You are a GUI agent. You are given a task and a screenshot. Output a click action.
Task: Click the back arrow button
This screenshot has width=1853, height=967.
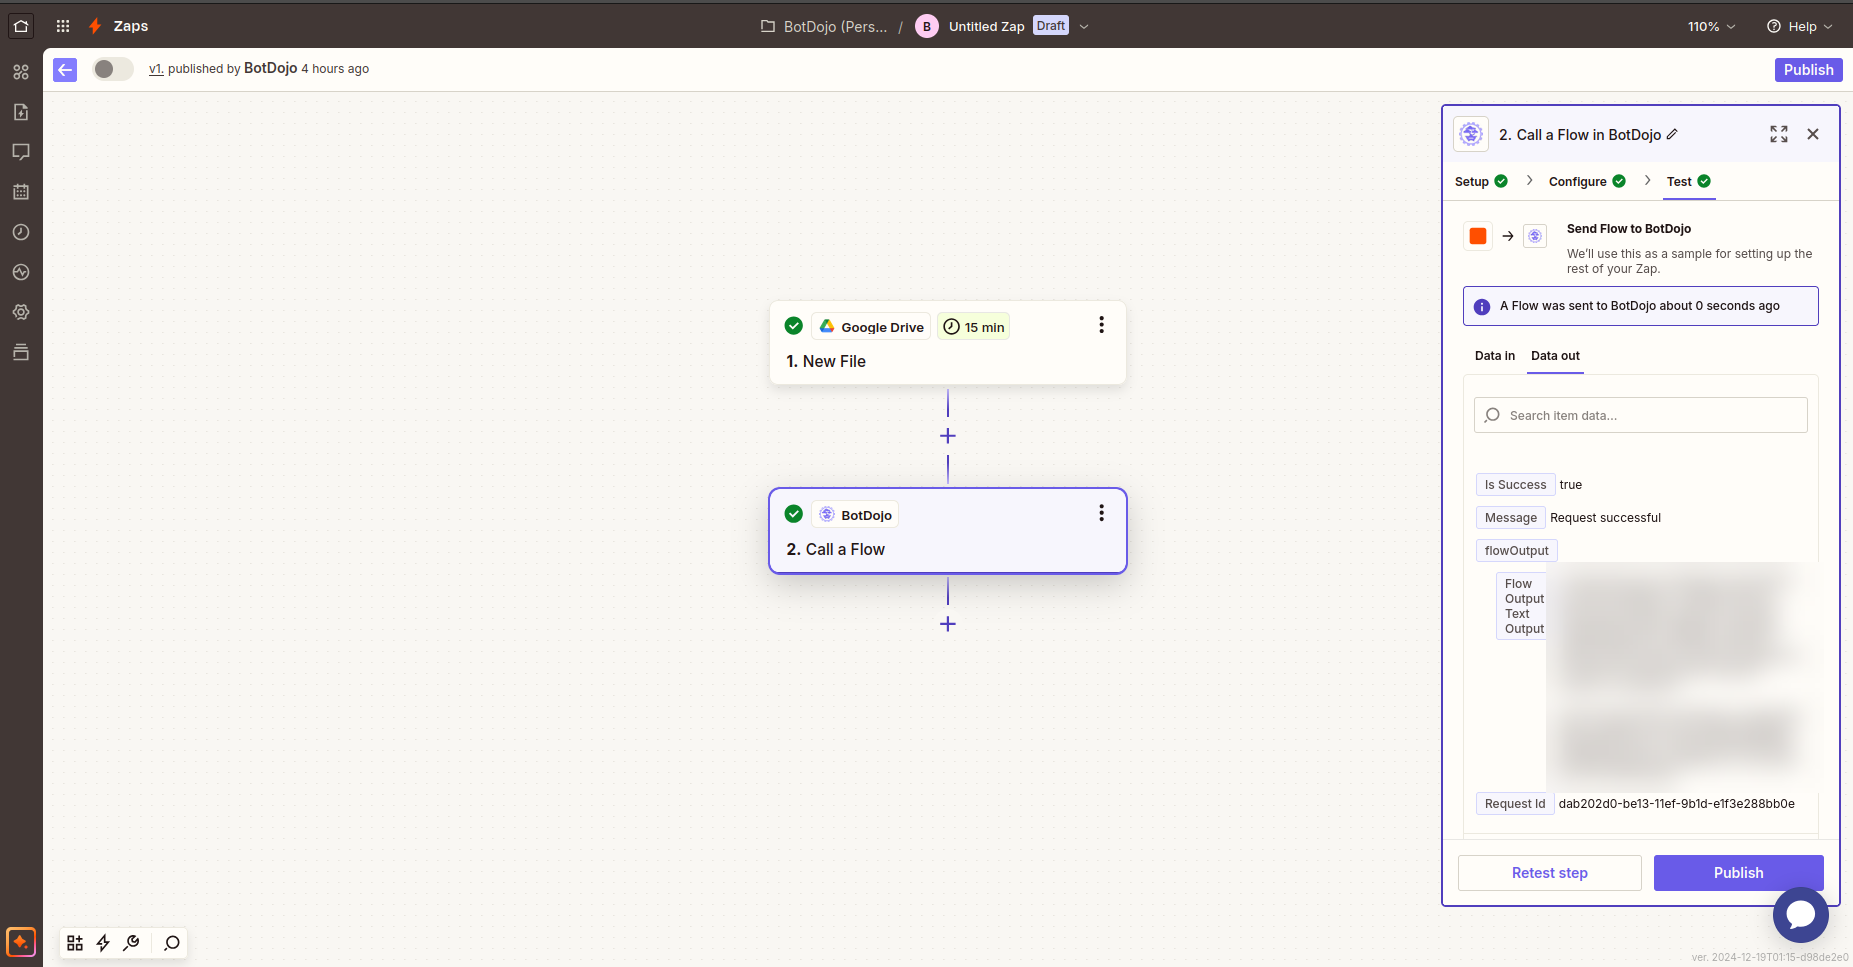point(65,70)
